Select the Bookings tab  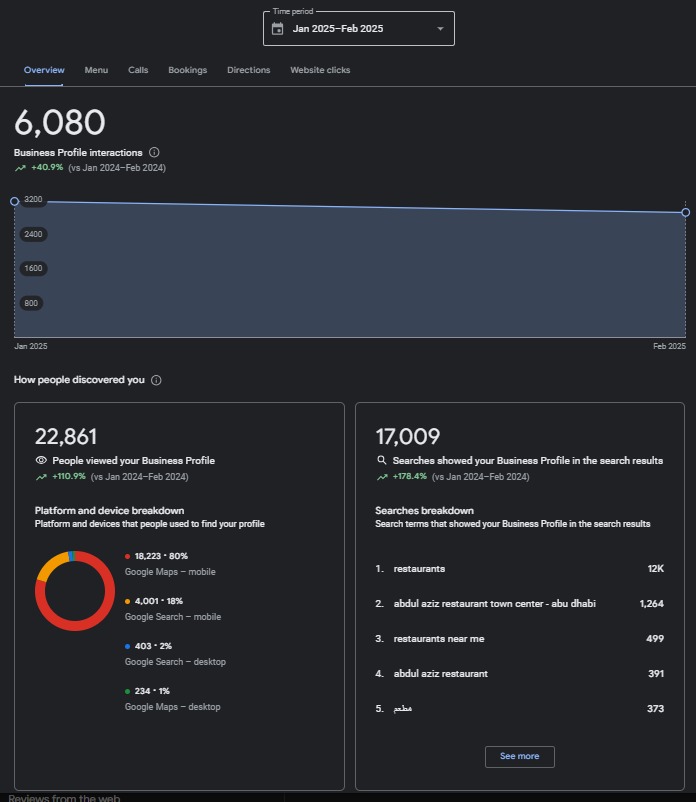187,70
